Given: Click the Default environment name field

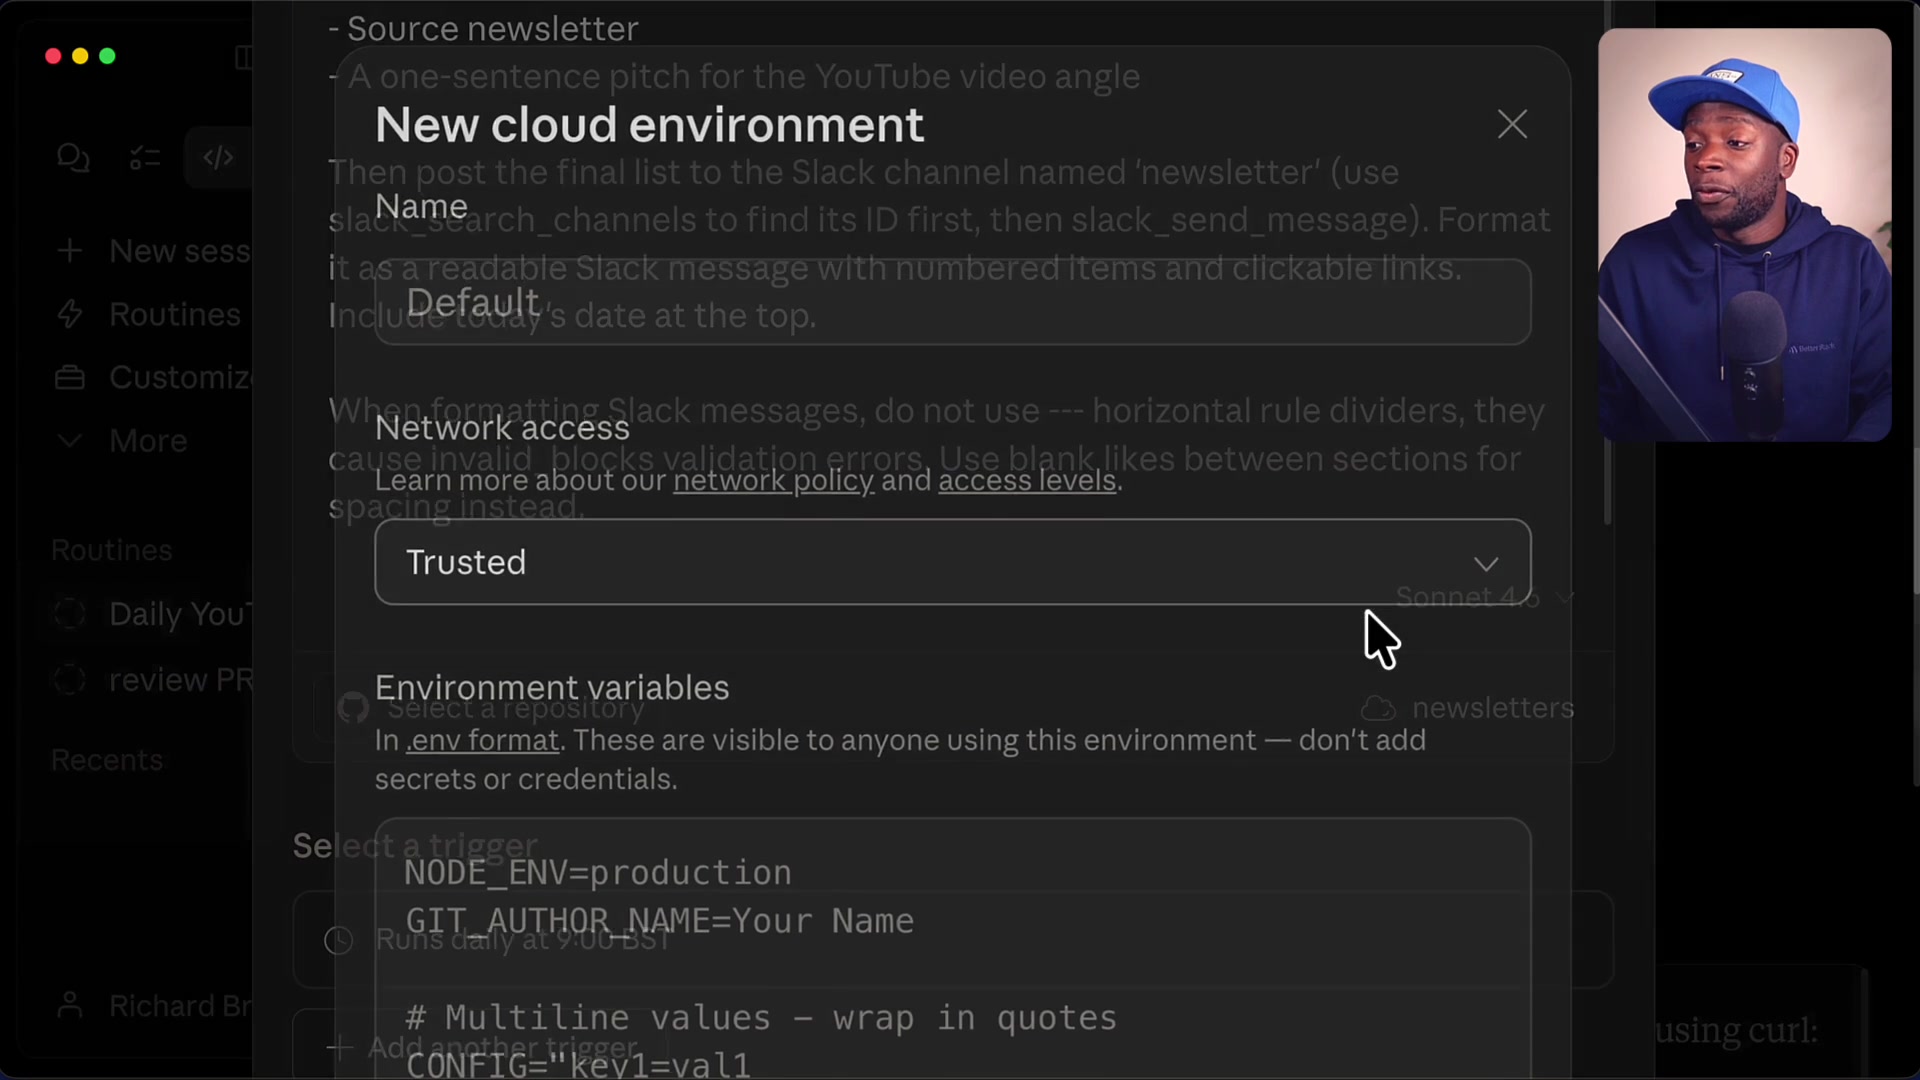Looking at the screenshot, I should click(x=950, y=302).
